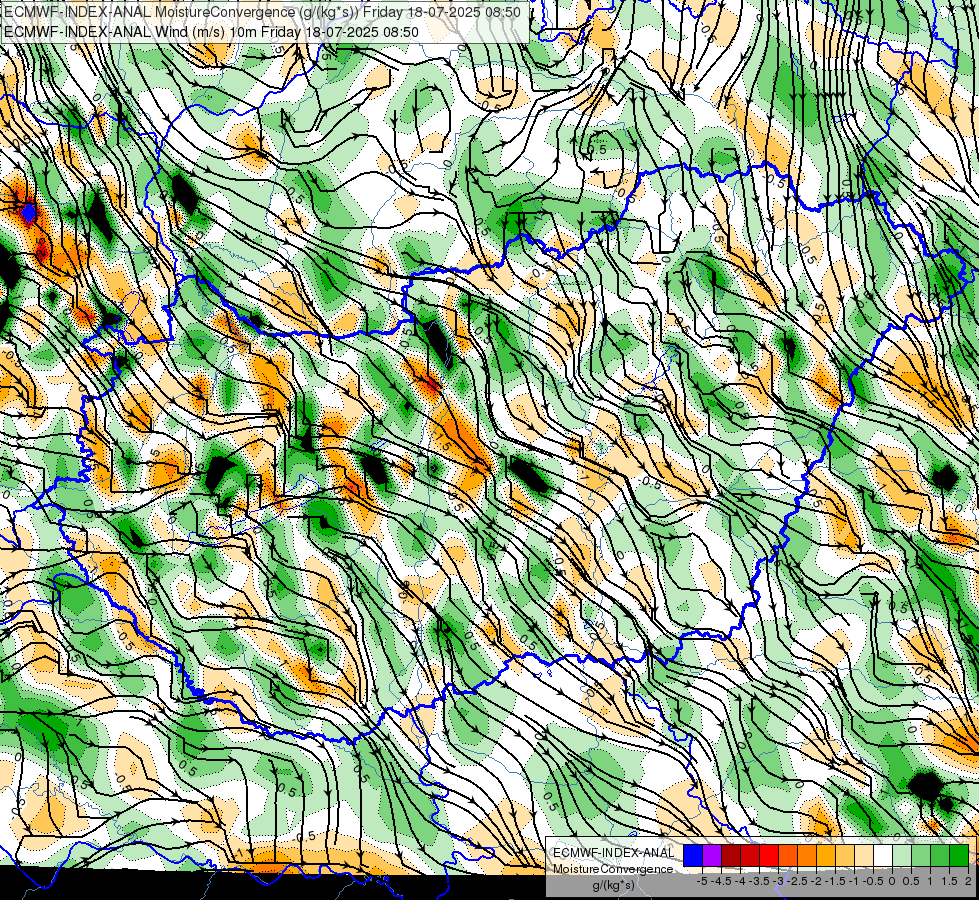The width and height of the screenshot is (979, 900).
Task: Click the purple legend swatch
Action: [x=712, y=855]
